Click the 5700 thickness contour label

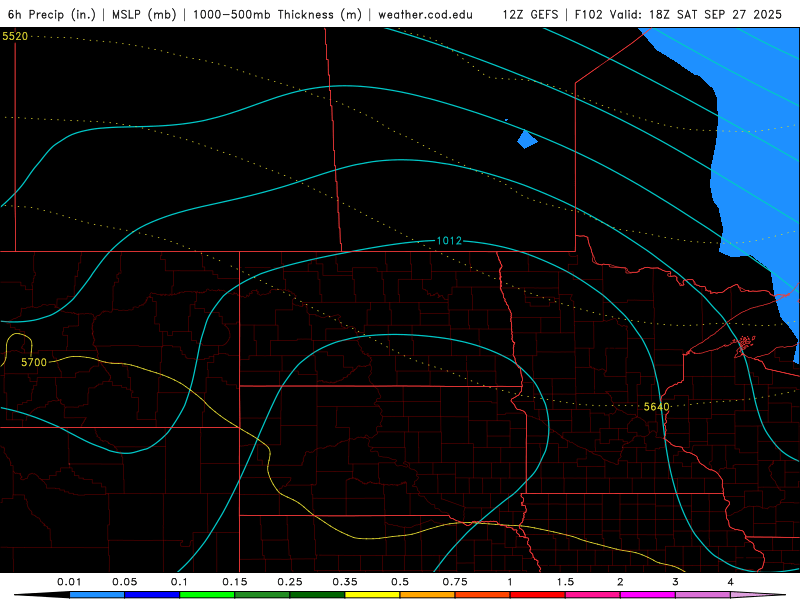pyautogui.click(x=34, y=362)
